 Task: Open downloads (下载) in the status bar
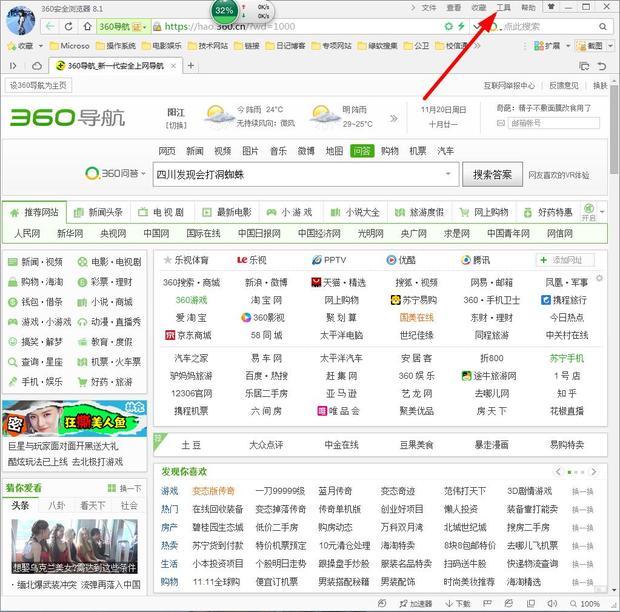(x=457, y=604)
